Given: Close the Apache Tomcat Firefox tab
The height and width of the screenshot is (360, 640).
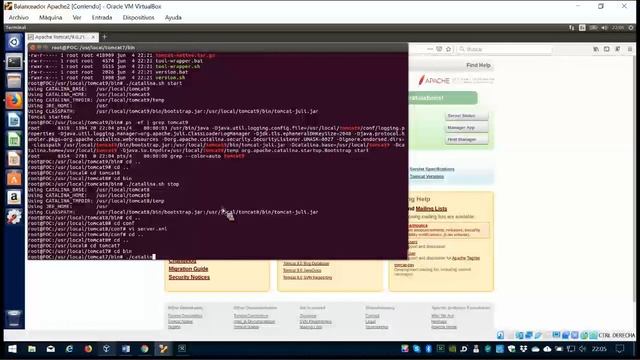Looking at the screenshot, I should coord(93,37).
